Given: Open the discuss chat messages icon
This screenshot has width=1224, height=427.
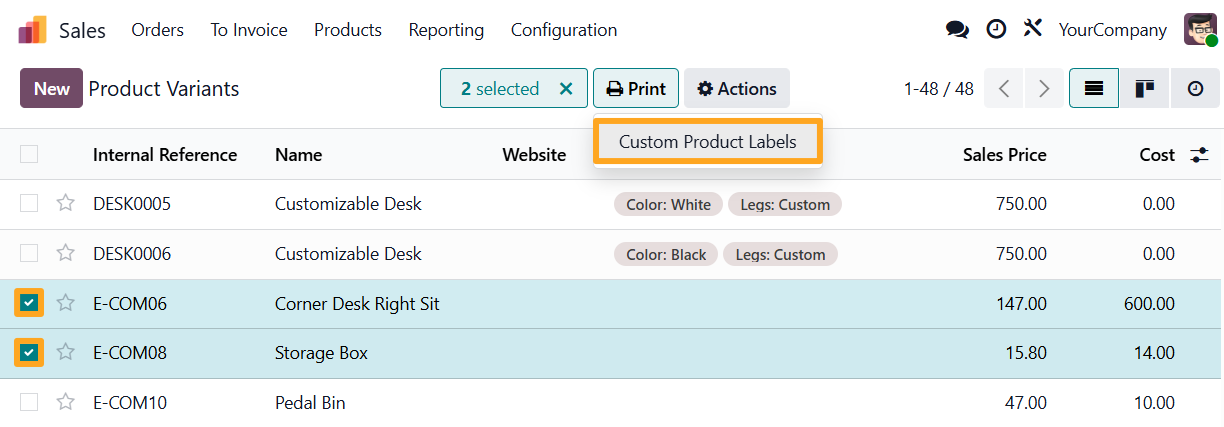Looking at the screenshot, I should [957, 30].
